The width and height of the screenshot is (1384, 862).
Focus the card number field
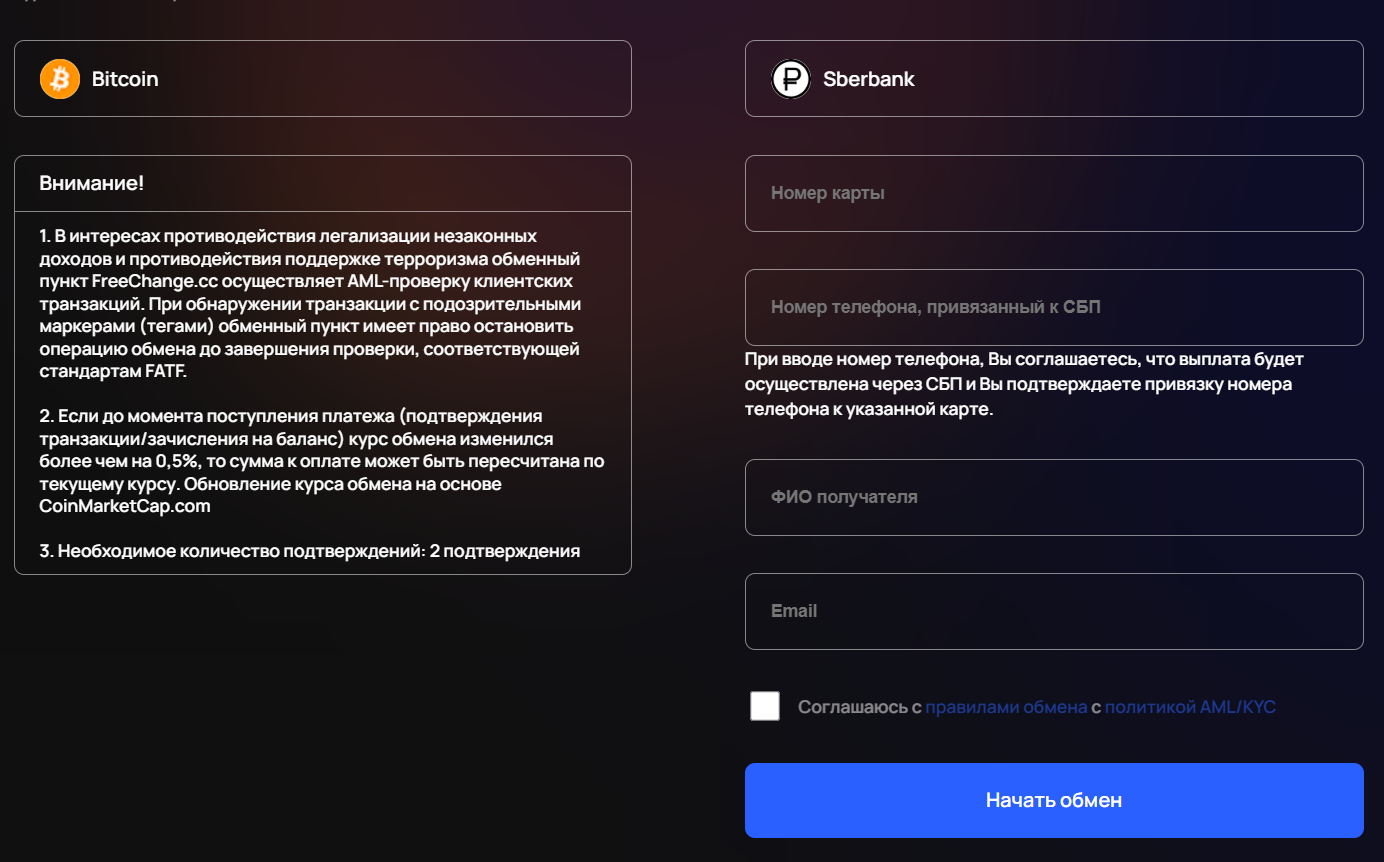1053,193
